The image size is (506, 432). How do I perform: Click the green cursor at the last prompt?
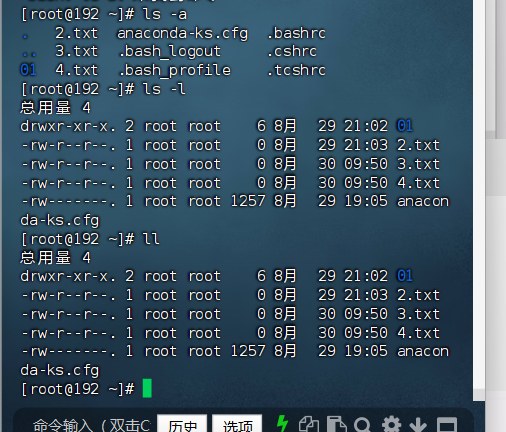[147, 388]
